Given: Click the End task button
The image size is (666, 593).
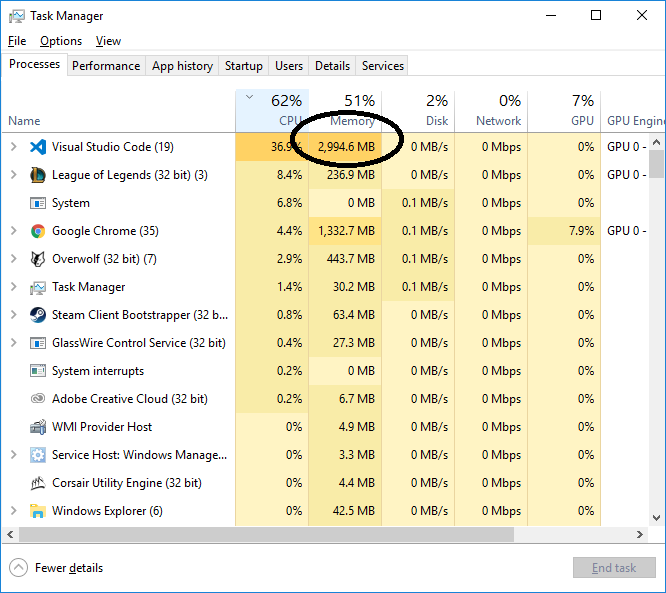Looking at the screenshot, I should (x=614, y=568).
